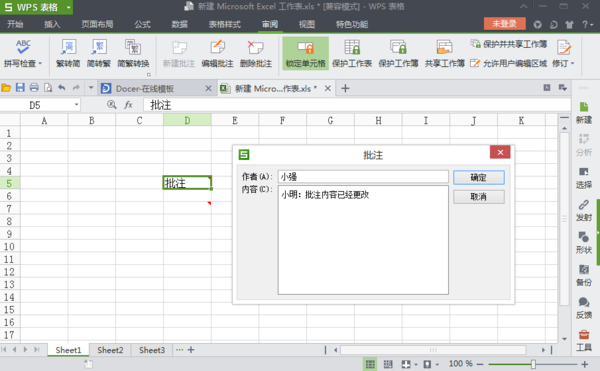The width and height of the screenshot is (600, 371).
Task: Close the 批注 dialog with red X
Action: coord(500,152)
